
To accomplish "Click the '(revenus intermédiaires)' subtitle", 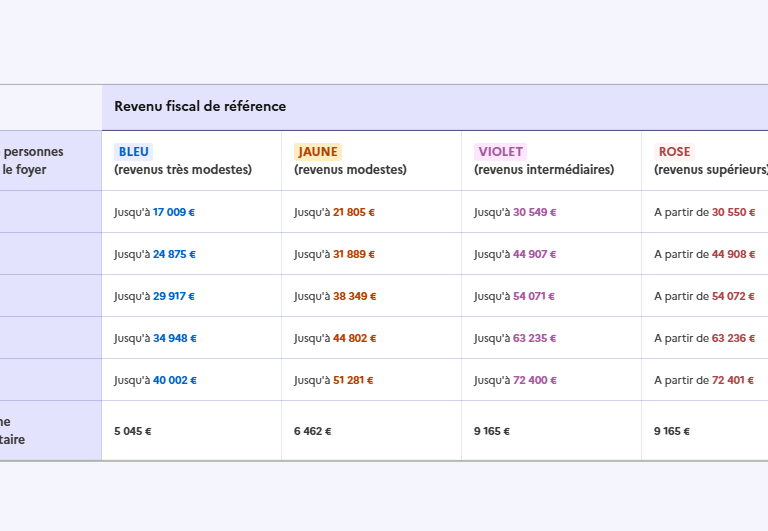I will [x=544, y=170].
